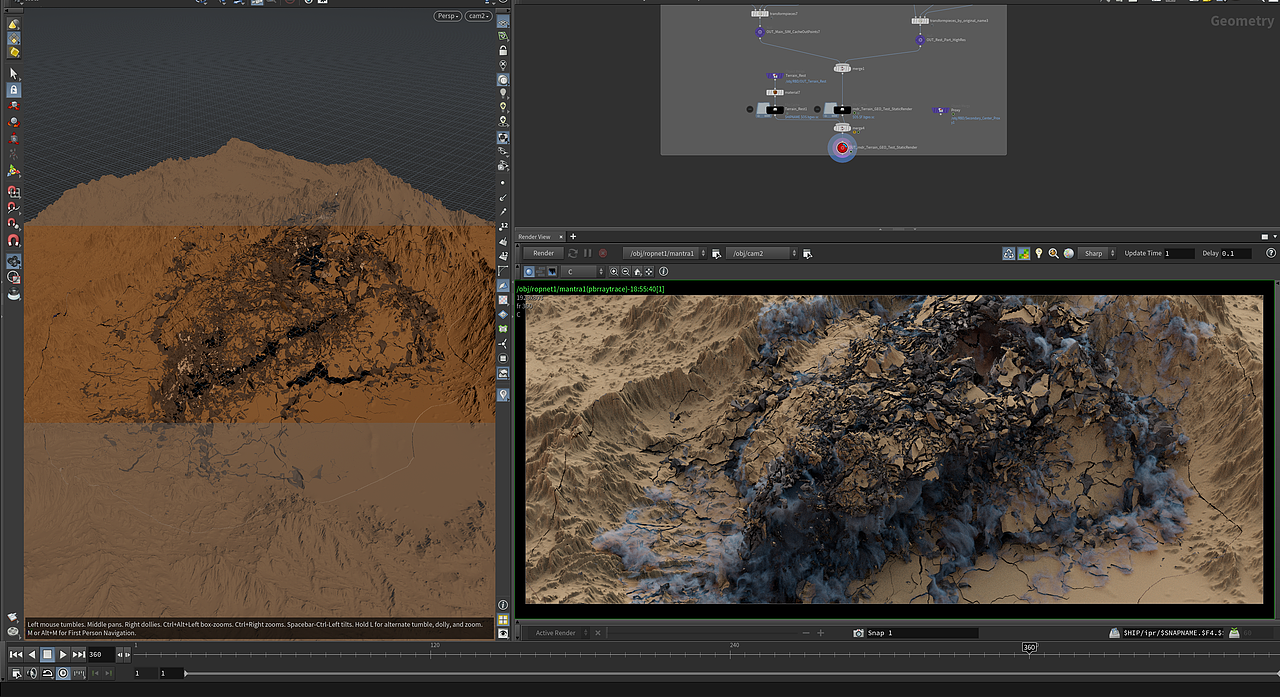Image resolution: width=1280 pixels, height=697 pixels.
Task: Click frame 360 marker on timeline
Action: pyautogui.click(x=1029, y=648)
